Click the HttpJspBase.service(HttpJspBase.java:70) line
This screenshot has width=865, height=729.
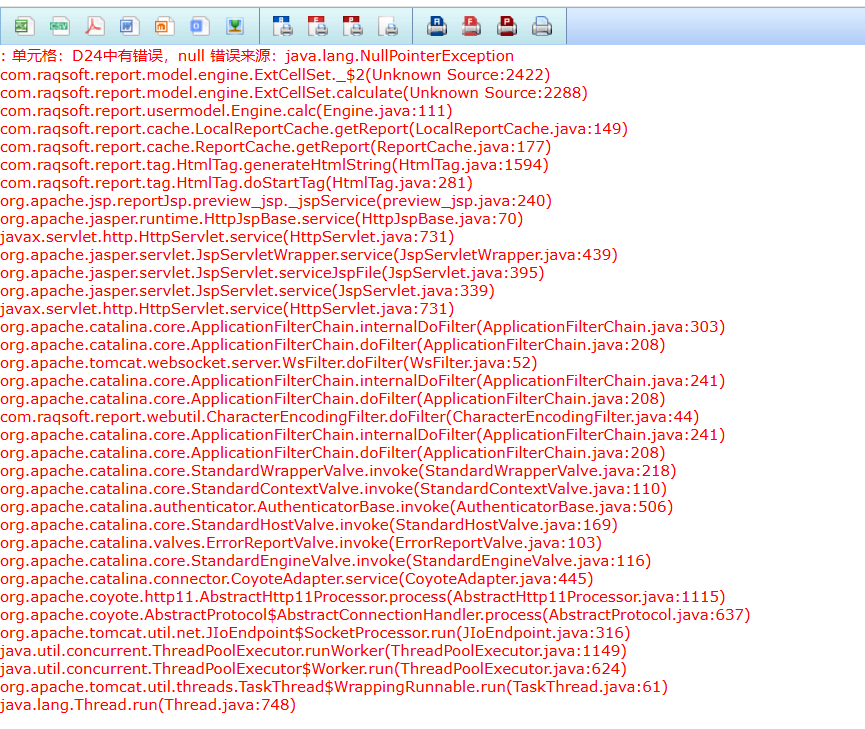tap(261, 219)
